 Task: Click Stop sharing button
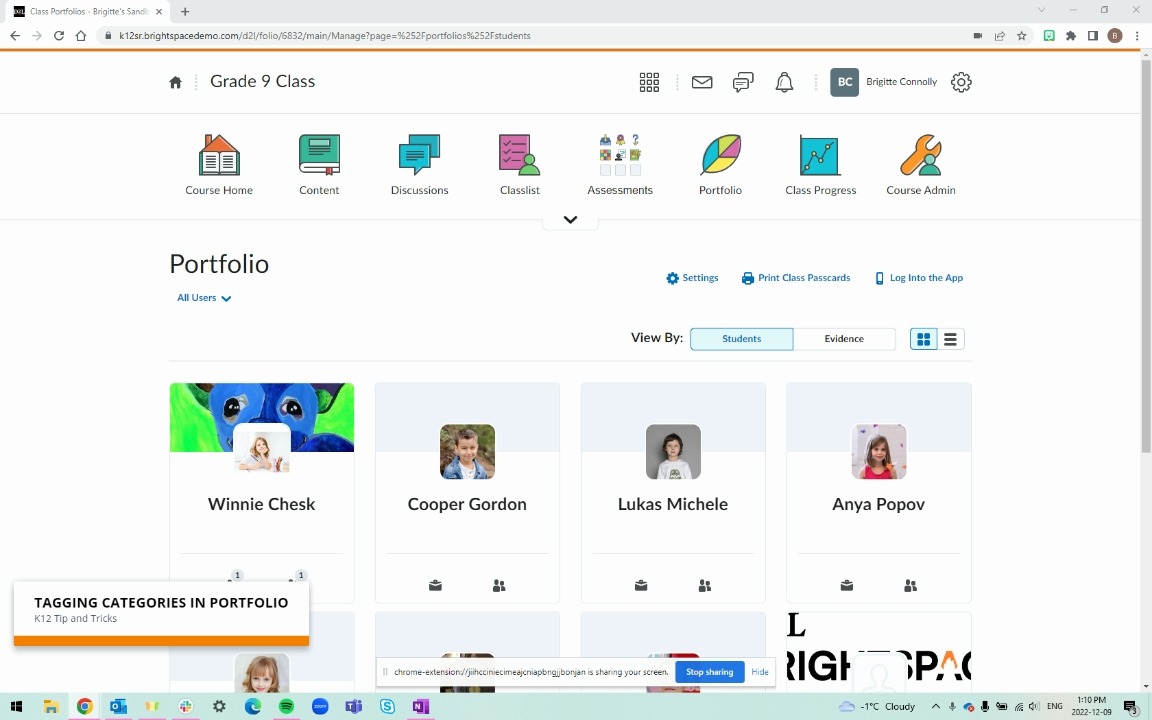710,672
